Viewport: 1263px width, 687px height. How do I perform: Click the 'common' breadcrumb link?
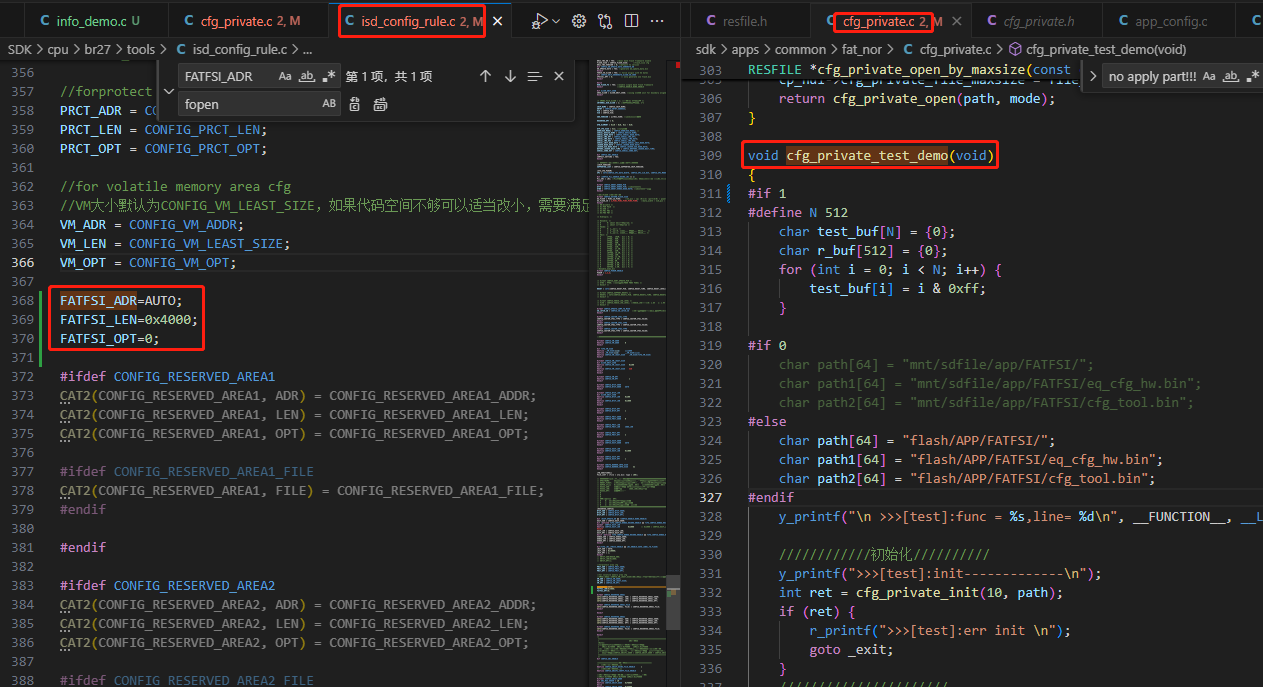tap(801, 49)
